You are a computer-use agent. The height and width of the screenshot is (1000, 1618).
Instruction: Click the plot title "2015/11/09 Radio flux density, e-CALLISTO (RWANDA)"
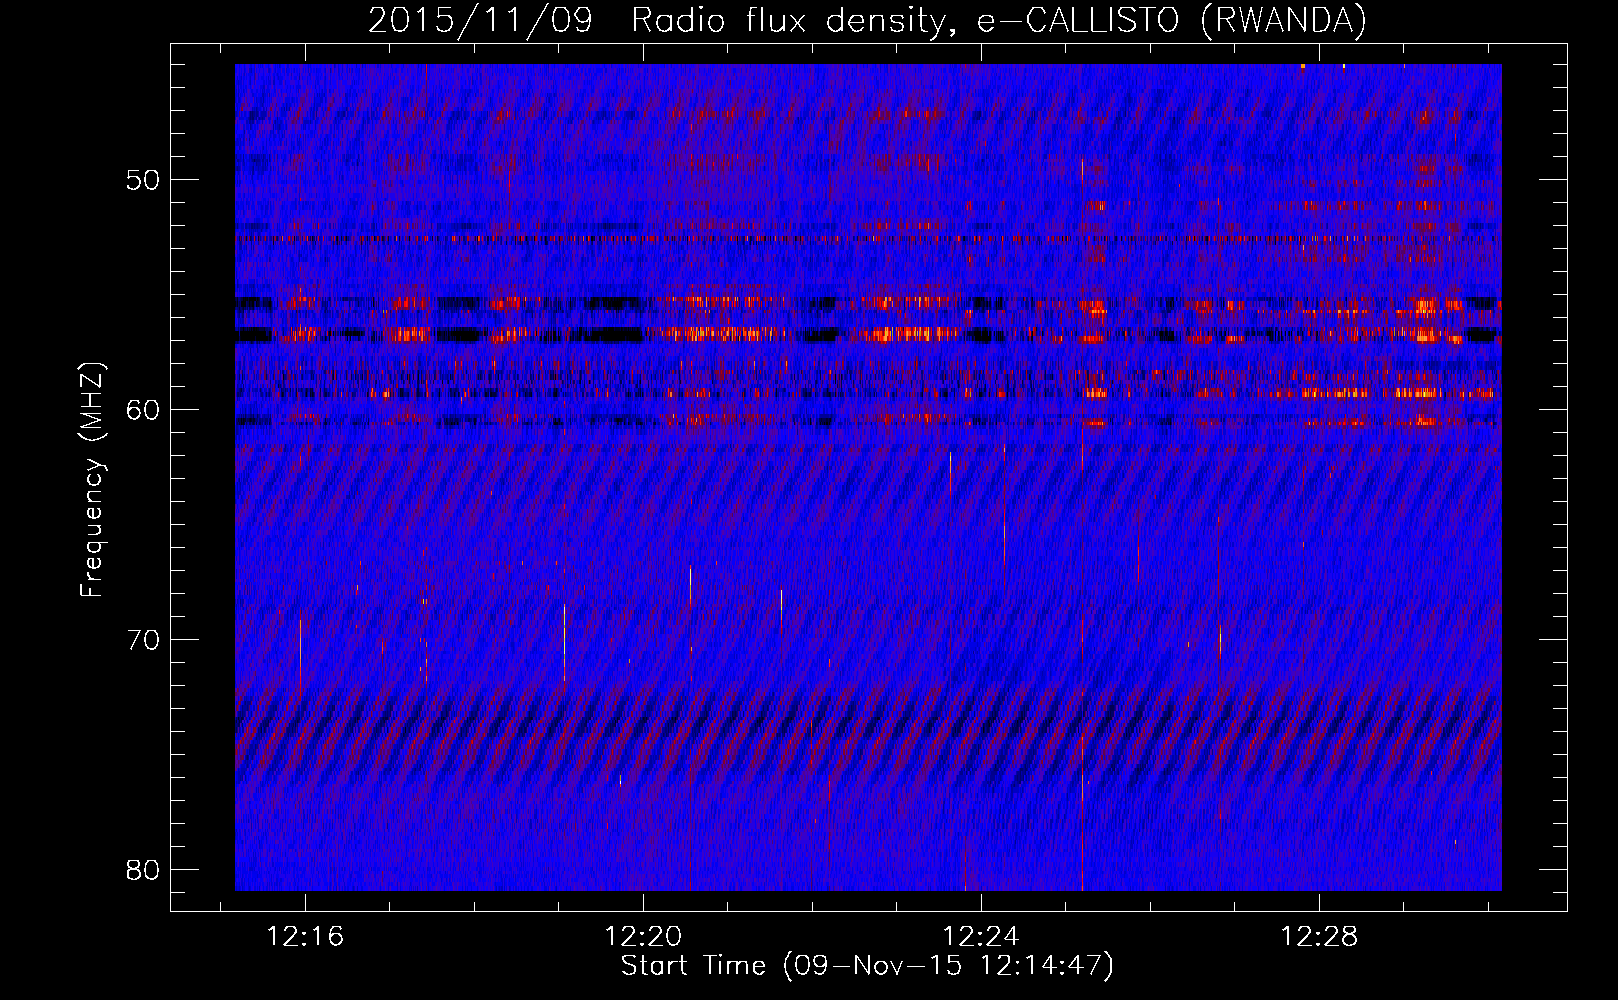(868, 21)
